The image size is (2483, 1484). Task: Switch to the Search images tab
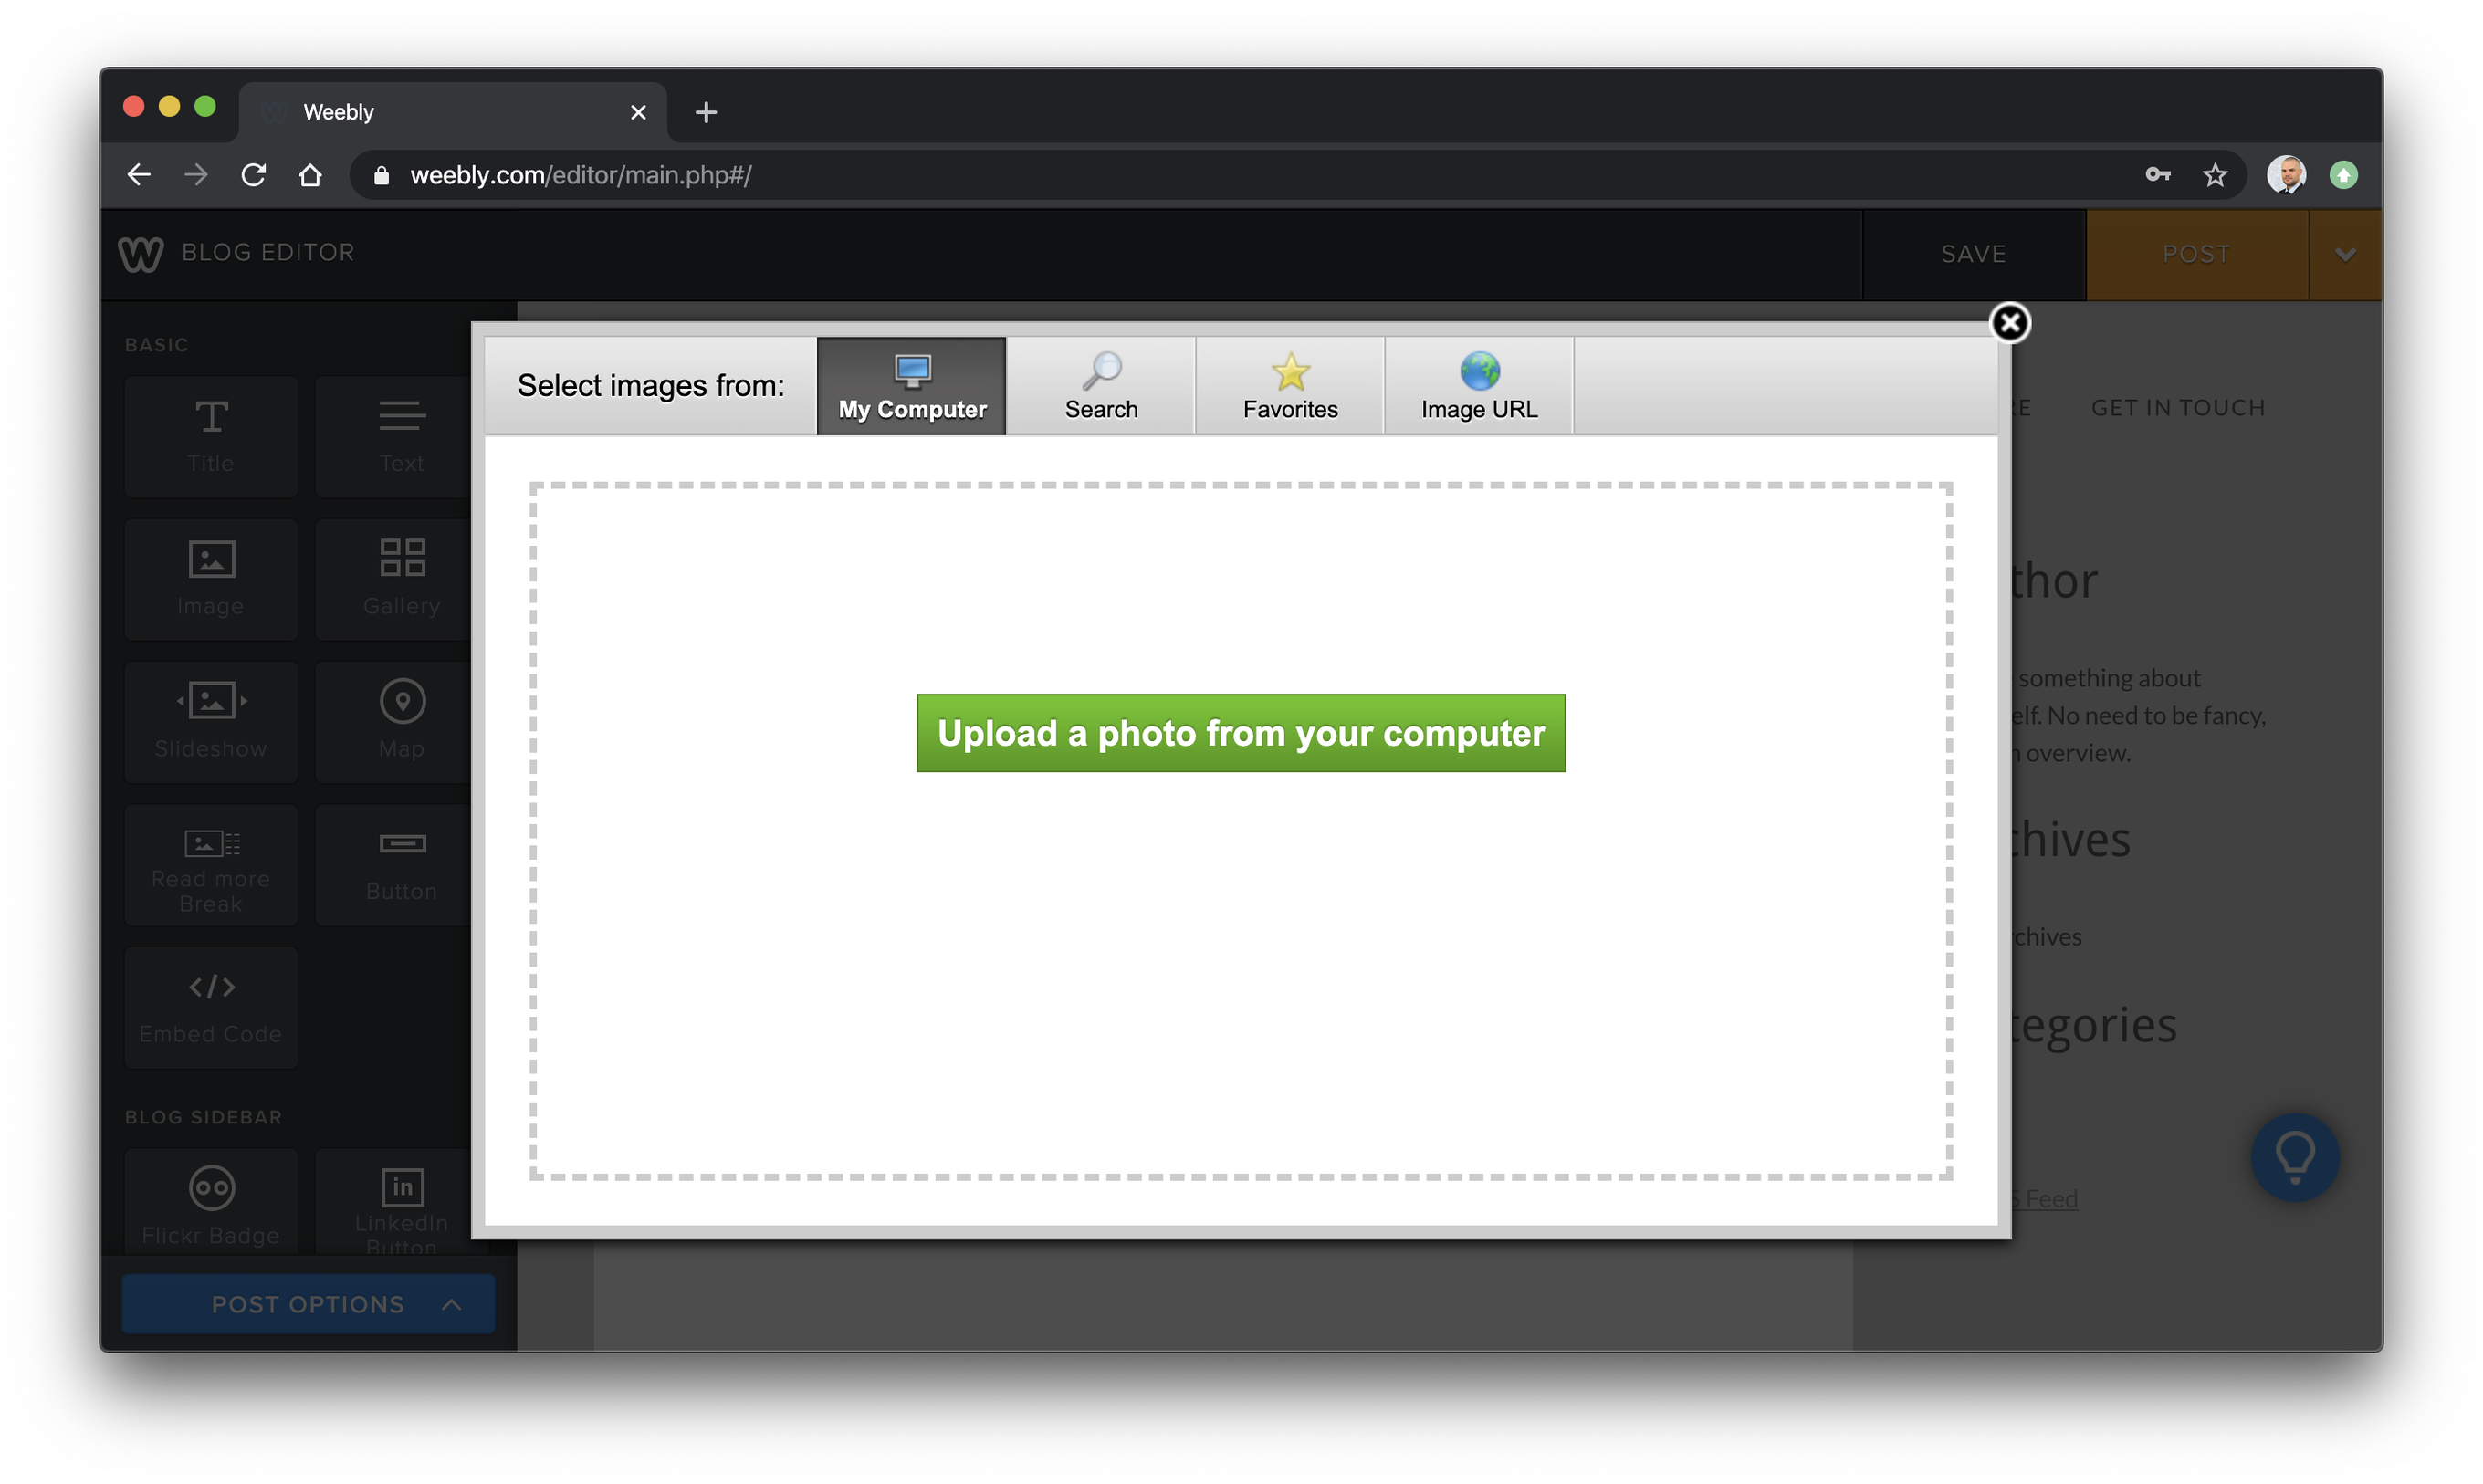tap(1101, 386)
